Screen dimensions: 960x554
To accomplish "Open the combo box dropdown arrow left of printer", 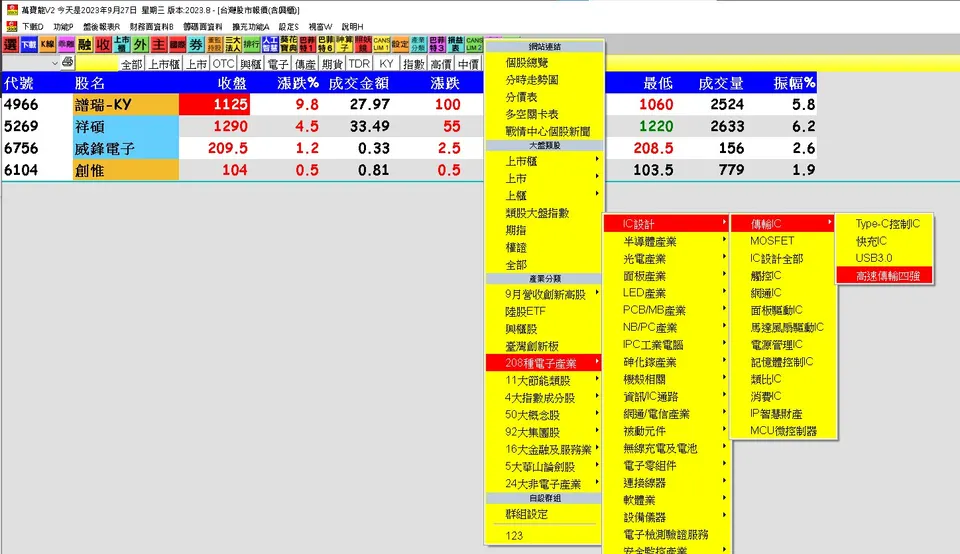I will tap(54, 63).
